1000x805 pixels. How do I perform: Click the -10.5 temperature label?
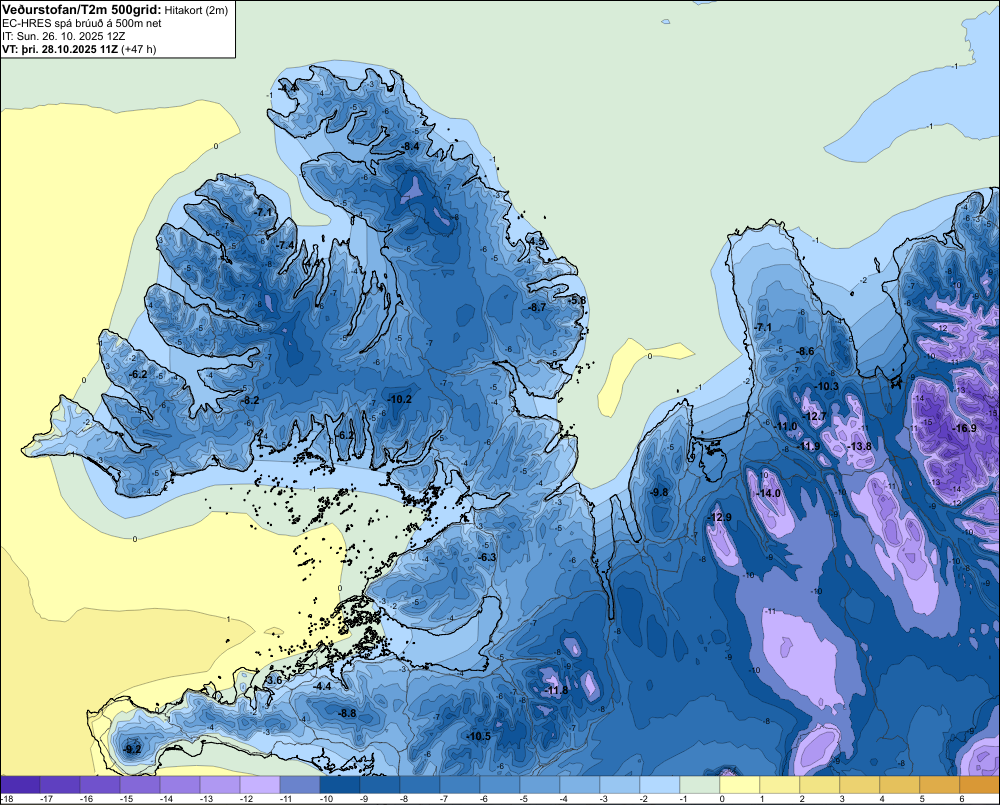[479, 736]
